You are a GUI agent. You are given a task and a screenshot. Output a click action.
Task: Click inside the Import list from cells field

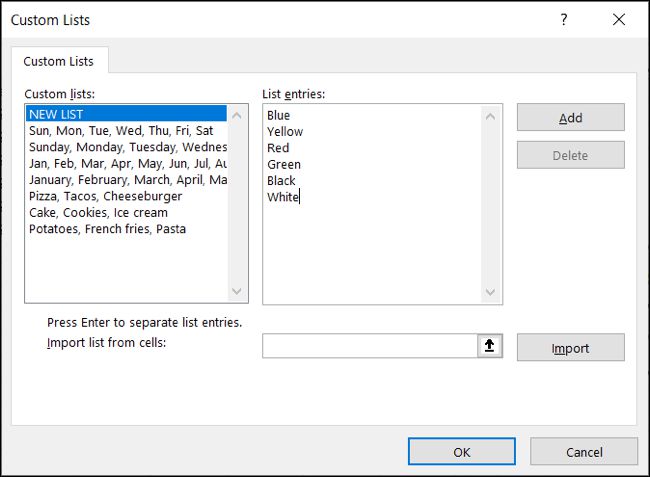(370, 347)
